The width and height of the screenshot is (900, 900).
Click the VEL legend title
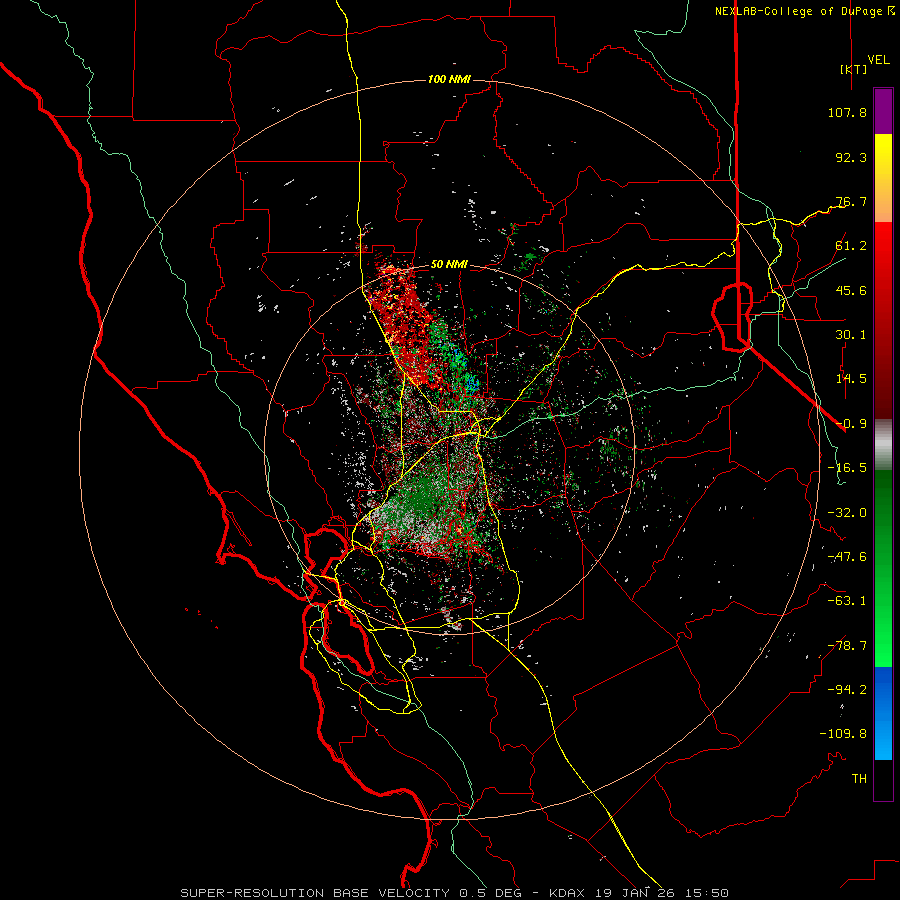pos(878,60)
